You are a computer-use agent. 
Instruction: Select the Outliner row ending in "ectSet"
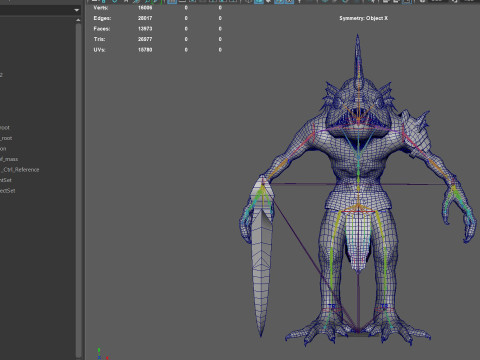click(8, 191)
